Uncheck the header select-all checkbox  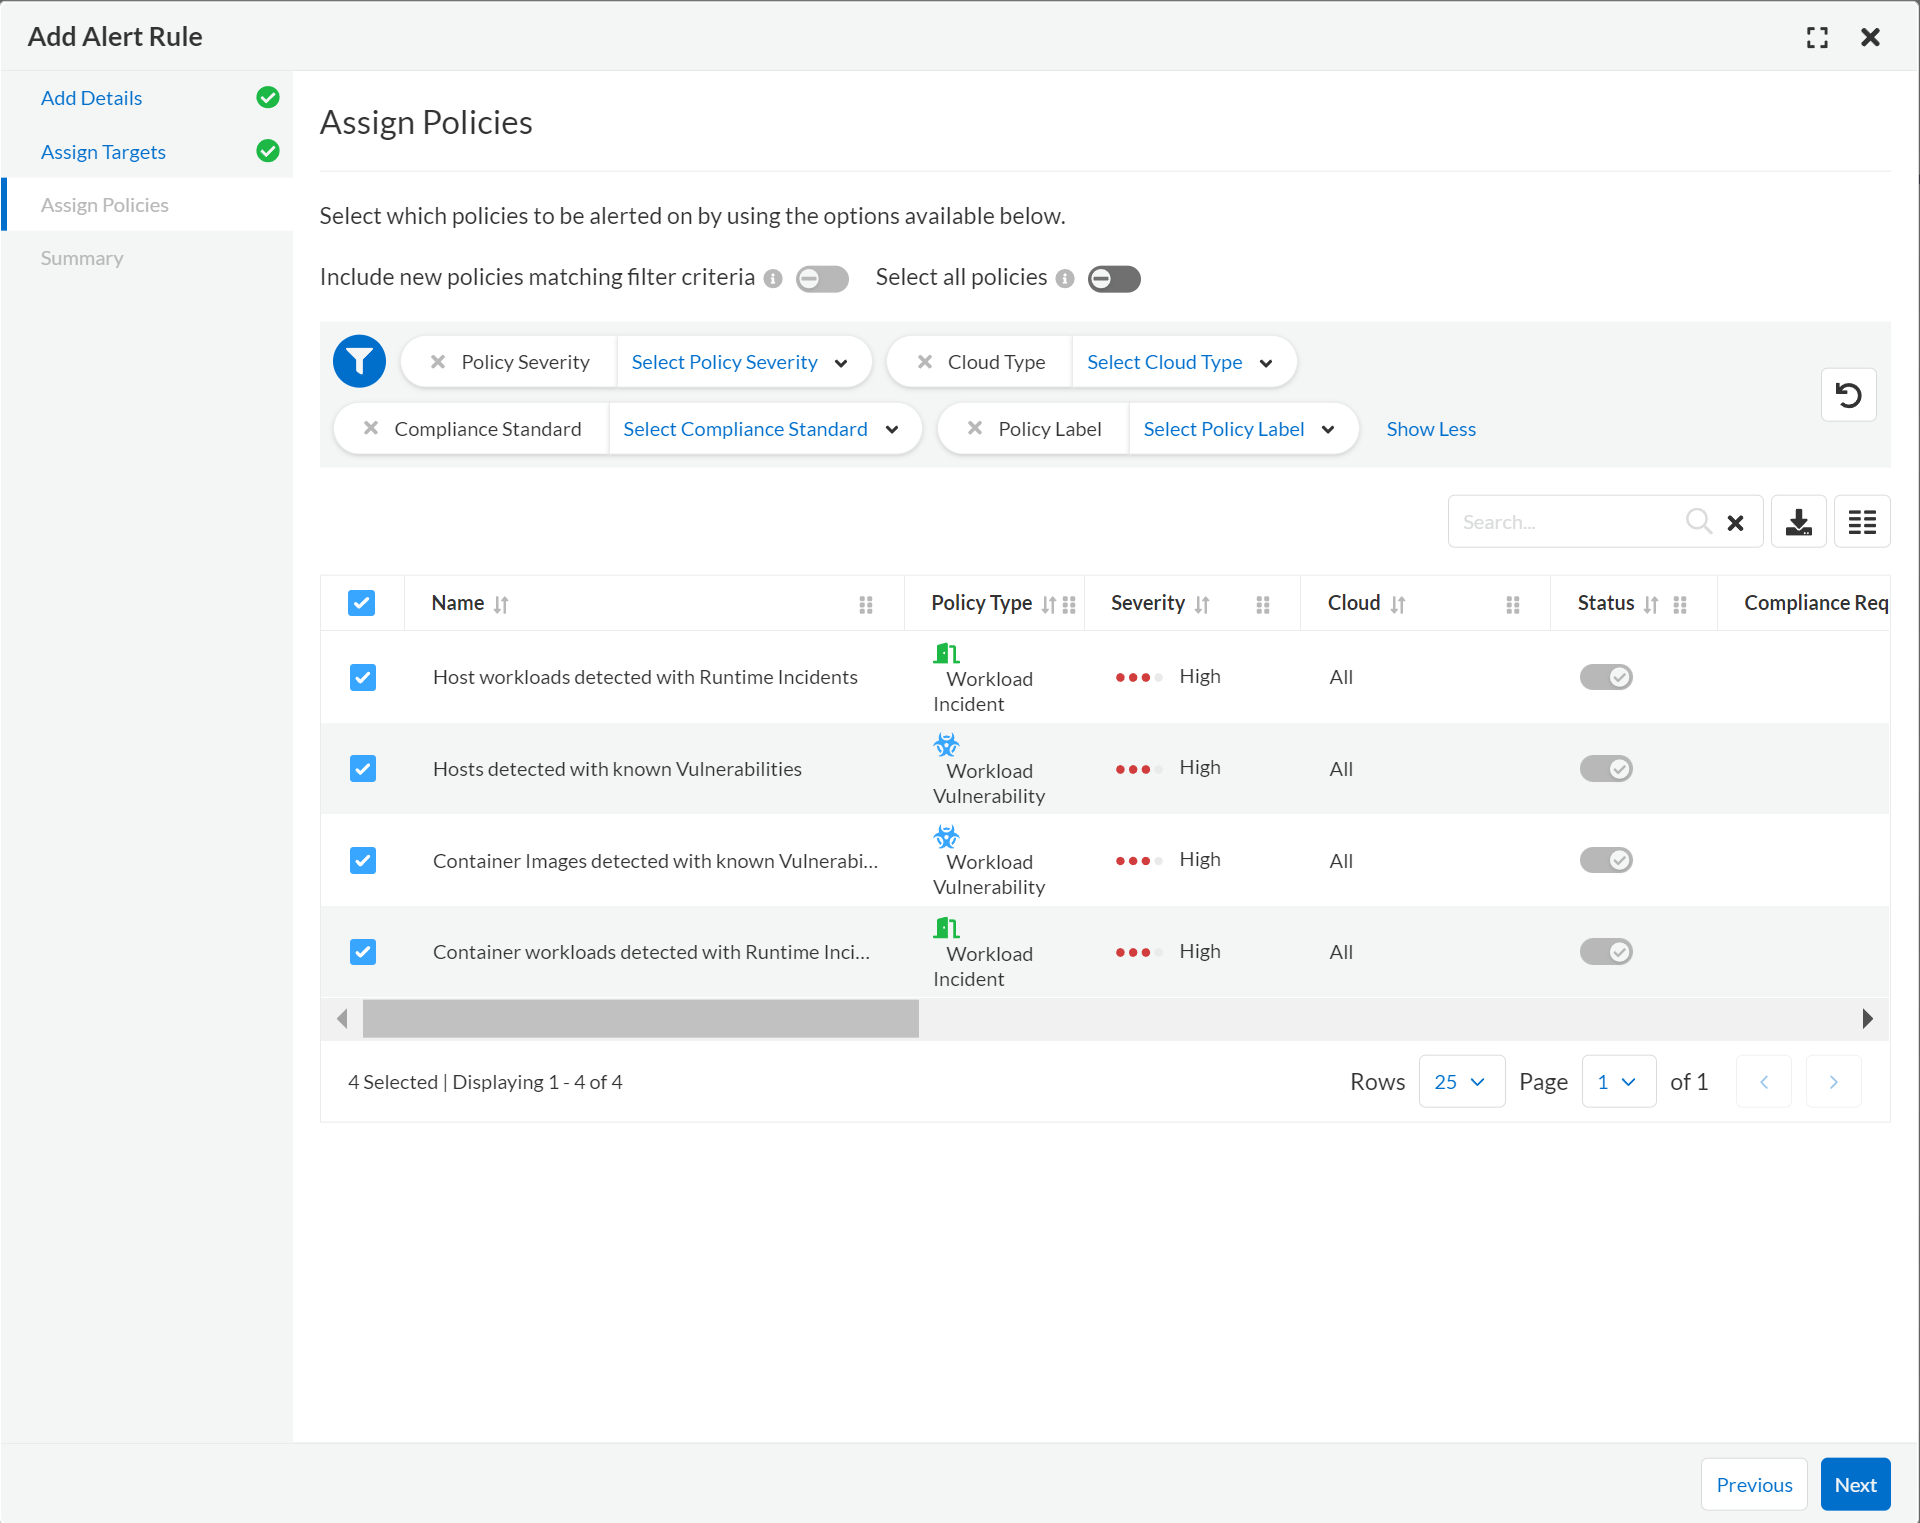tap(362, 603)
